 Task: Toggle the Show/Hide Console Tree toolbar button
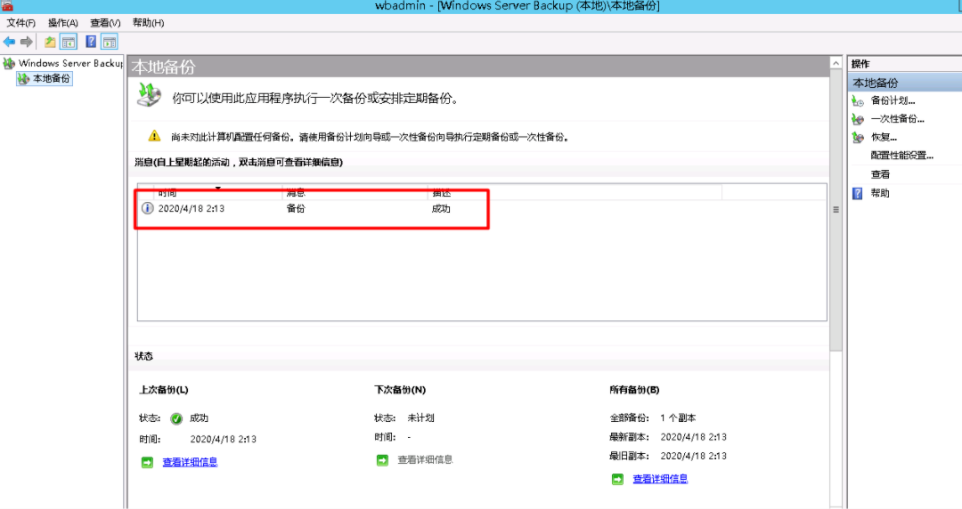pyautogui.click(x=68, y=42)
